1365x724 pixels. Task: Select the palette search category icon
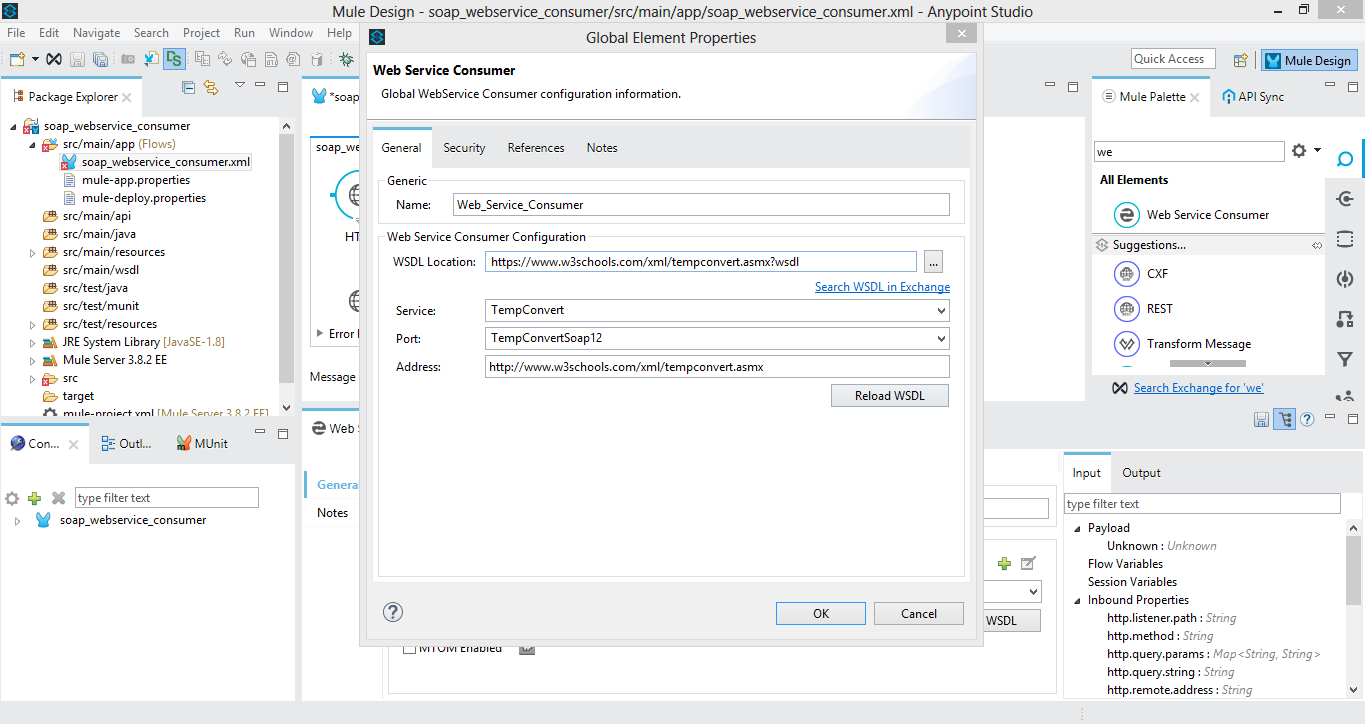[x=1345, y=159]
